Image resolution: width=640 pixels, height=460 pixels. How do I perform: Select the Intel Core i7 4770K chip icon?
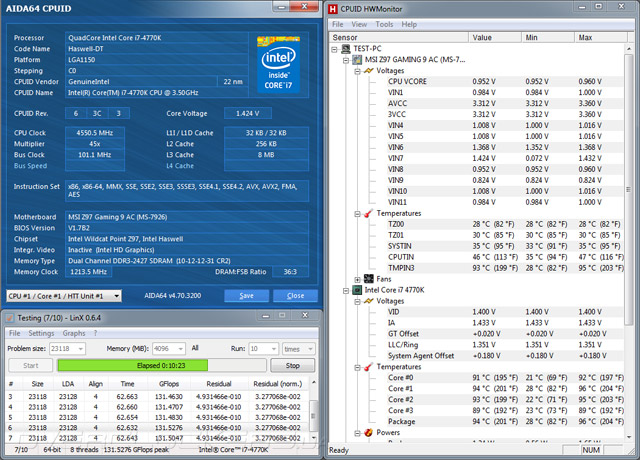(359, 289)
